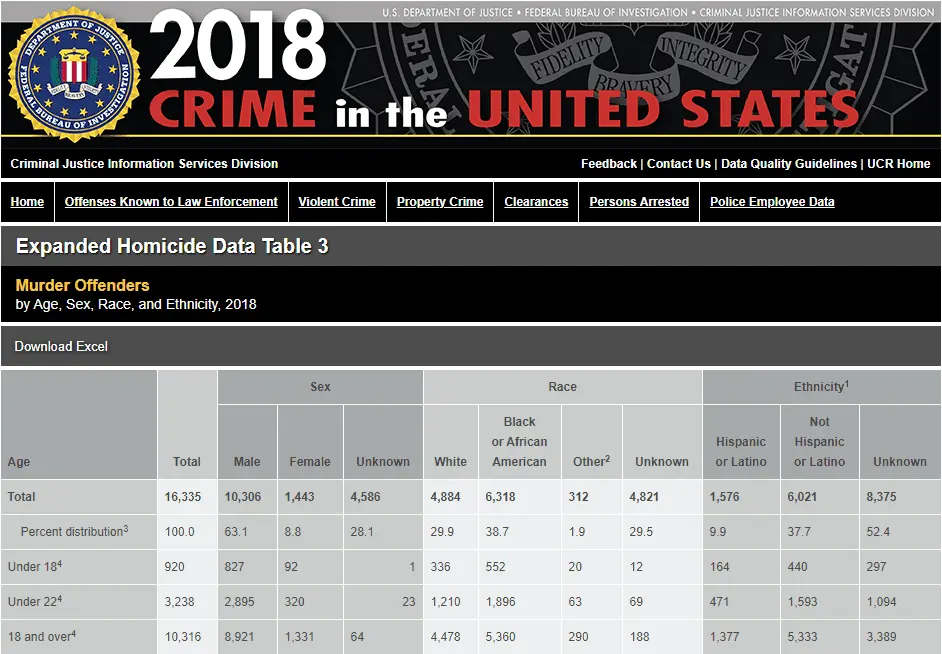Open footnote 3 on Percent distribution row
The image size is (942, 654).
pos(126,528)
